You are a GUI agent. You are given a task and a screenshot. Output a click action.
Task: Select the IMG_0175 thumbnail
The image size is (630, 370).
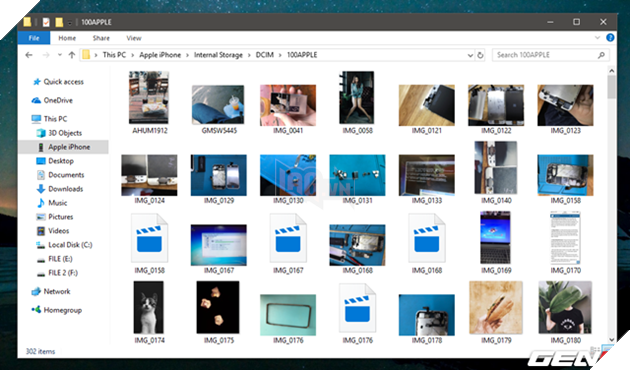tap(218, 307)
